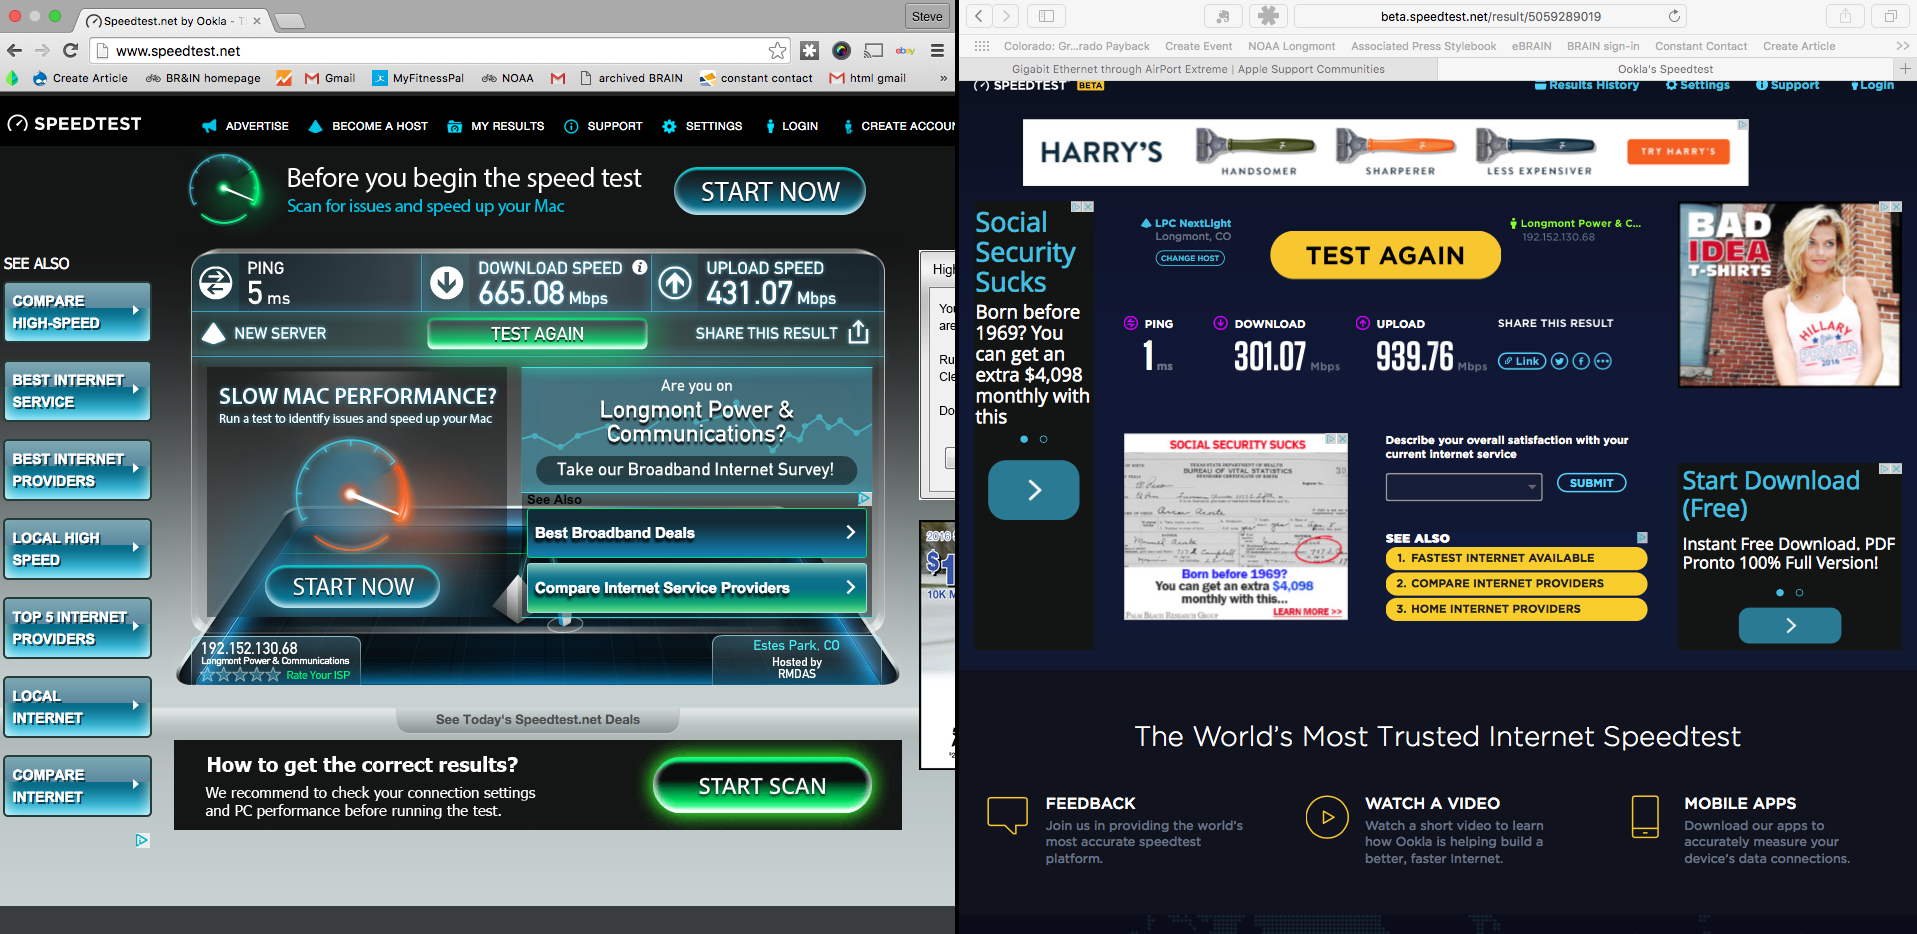Click the Take our Broadband Internet Survey button
Image resolution: width=1917 pixels, height=934 pixels.
(695, 469)
